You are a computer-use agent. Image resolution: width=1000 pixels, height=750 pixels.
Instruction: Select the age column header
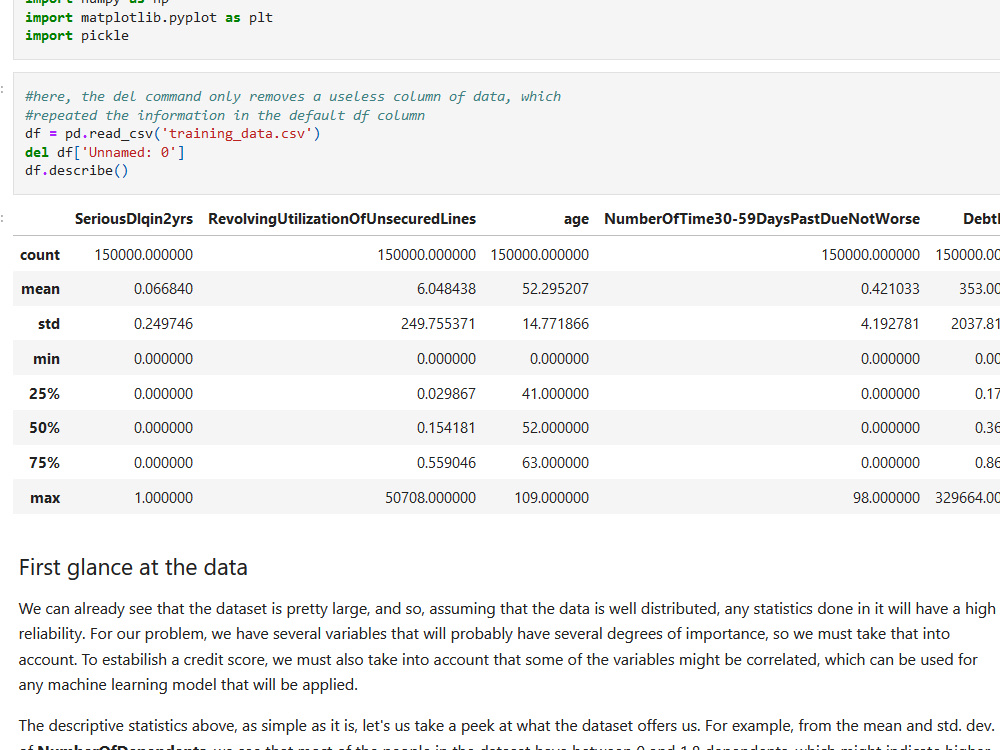[x=576, y=218]
